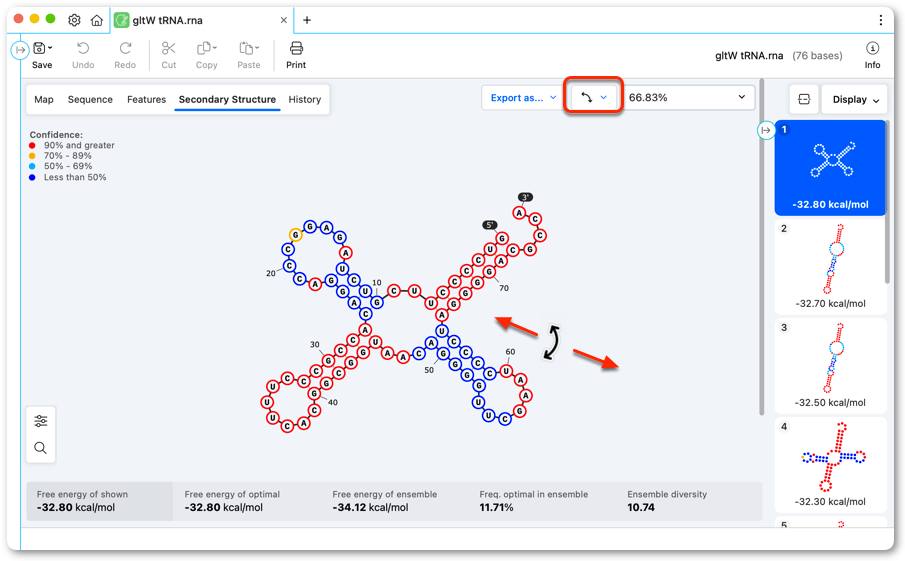Open the 66.83% zoom level dropdown
Image resolution: width=905 pixels, height=561 pixels.
click(689, 98)
